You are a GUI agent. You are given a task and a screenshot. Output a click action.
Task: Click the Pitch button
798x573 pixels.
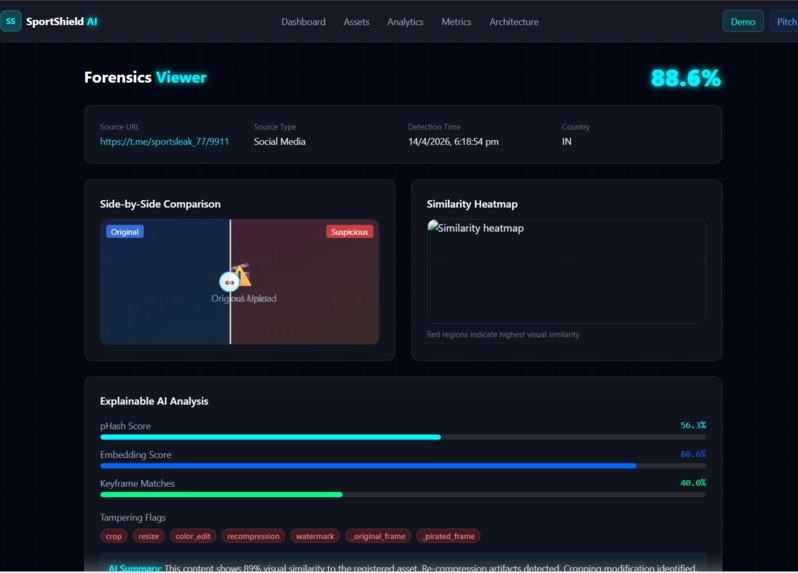point(784,21)
